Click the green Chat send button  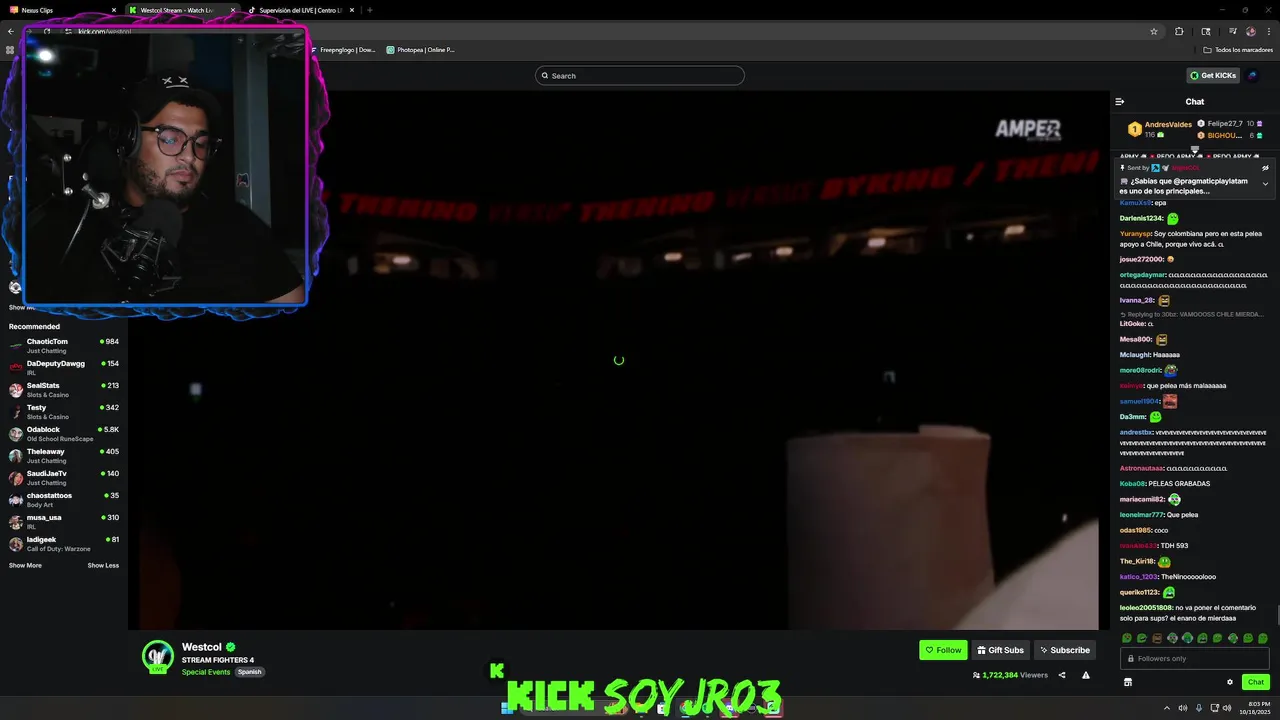1256,682
